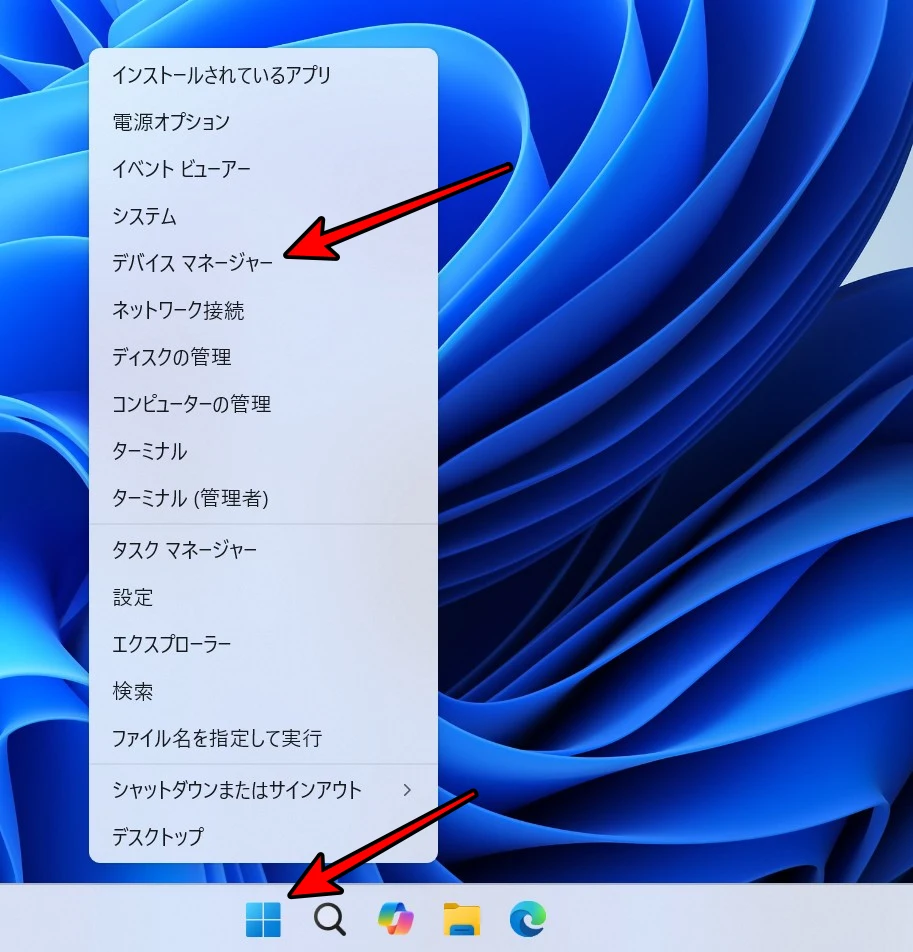
Task: Launch ターミナル
Action: point(151,451)
